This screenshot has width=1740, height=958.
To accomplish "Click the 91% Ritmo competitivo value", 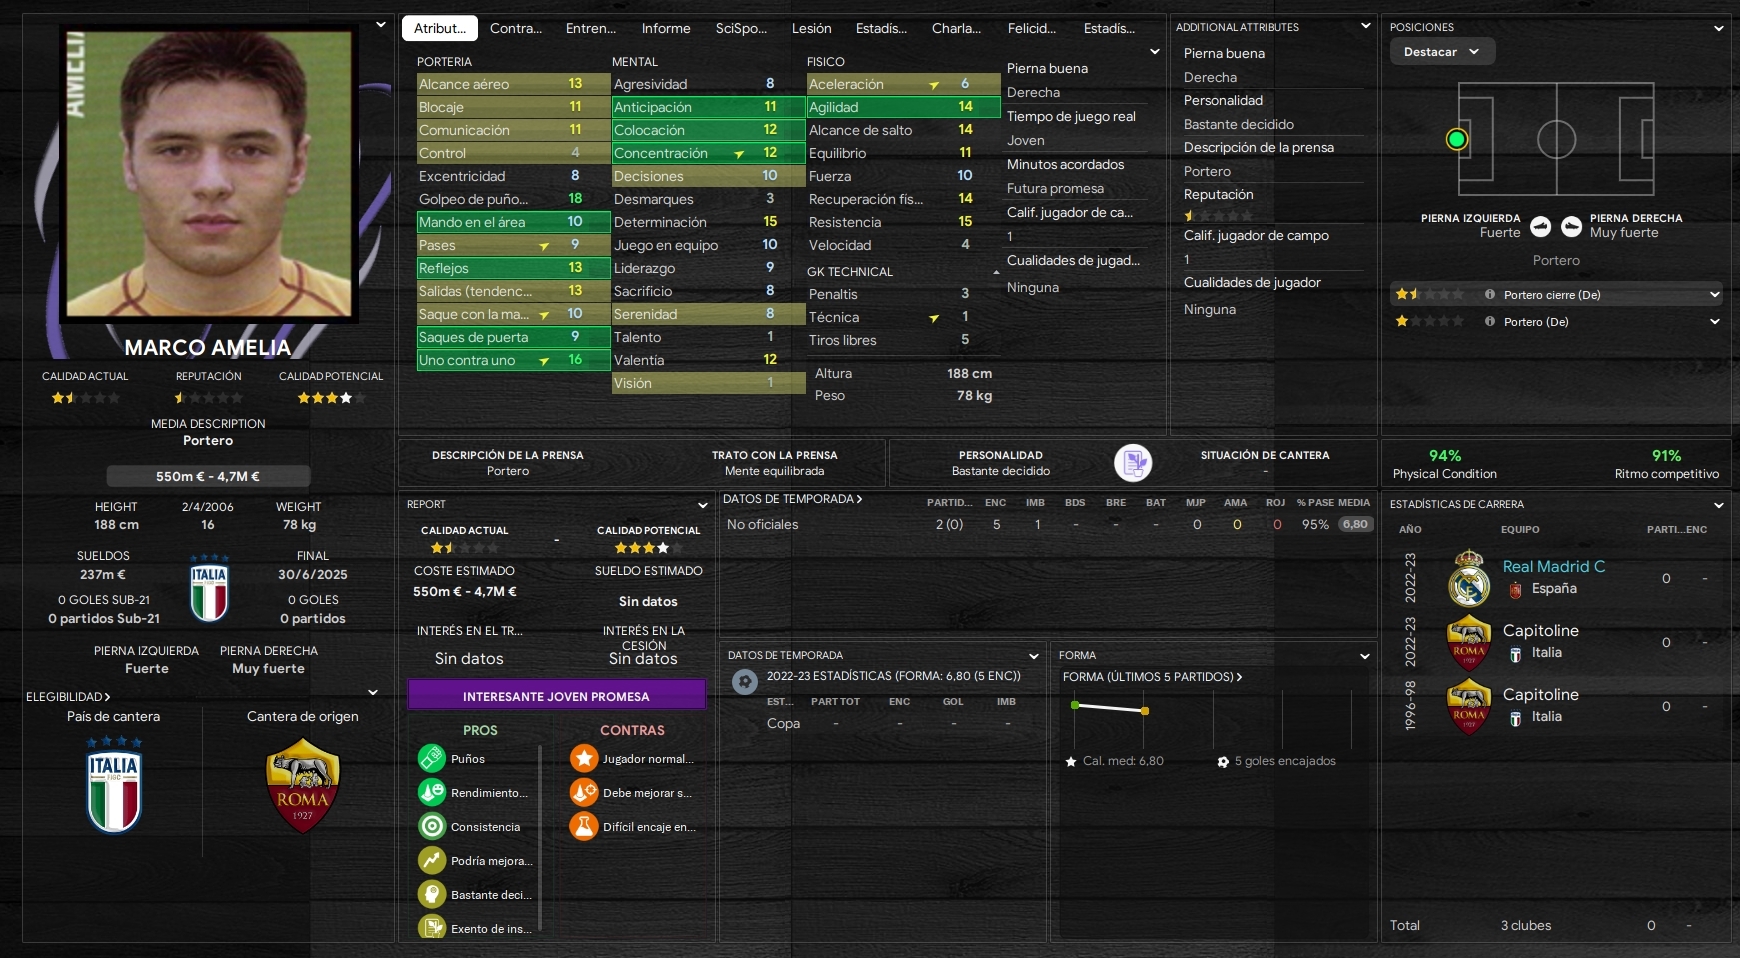I will (1666, 456).
